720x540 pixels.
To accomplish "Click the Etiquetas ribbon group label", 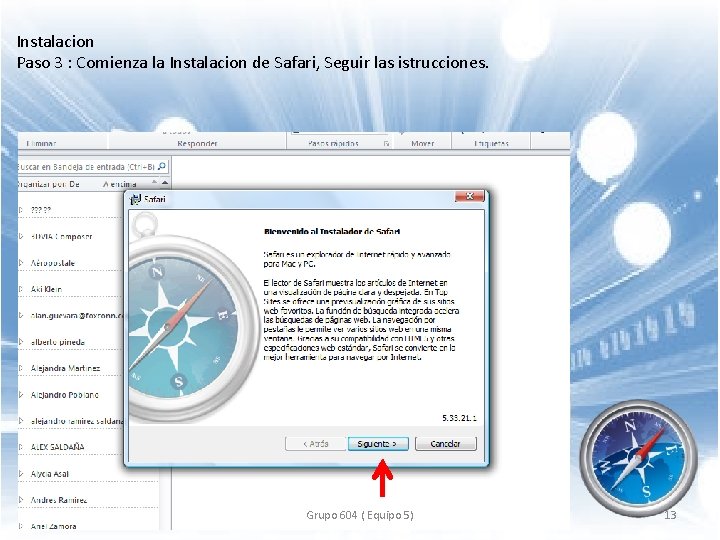I will point(491,143).
